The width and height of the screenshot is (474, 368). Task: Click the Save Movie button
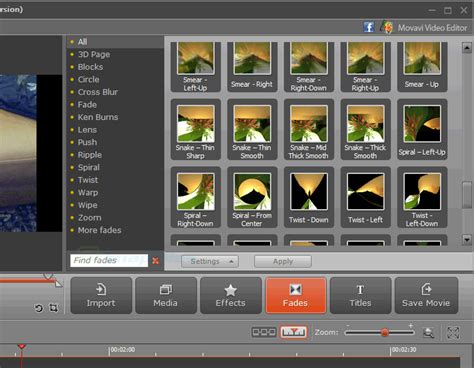426,295
